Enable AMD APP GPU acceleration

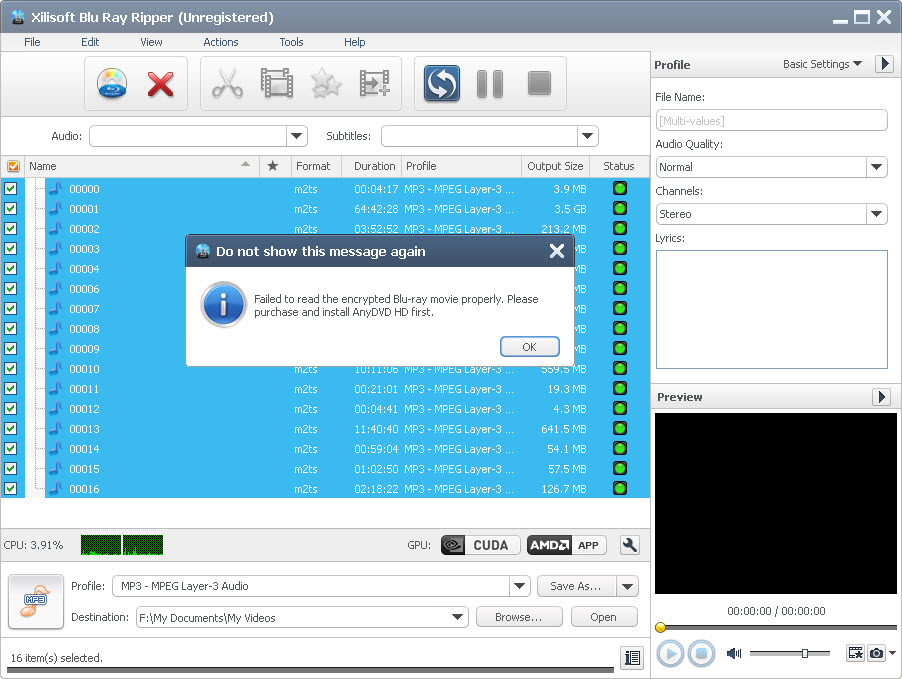click(x=567, y=545)
